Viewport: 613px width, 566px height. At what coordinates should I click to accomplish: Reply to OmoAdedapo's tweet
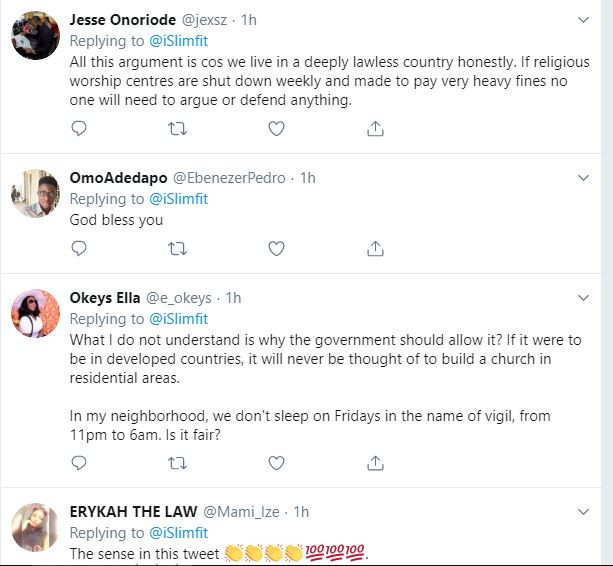click(x=79, y=247)
